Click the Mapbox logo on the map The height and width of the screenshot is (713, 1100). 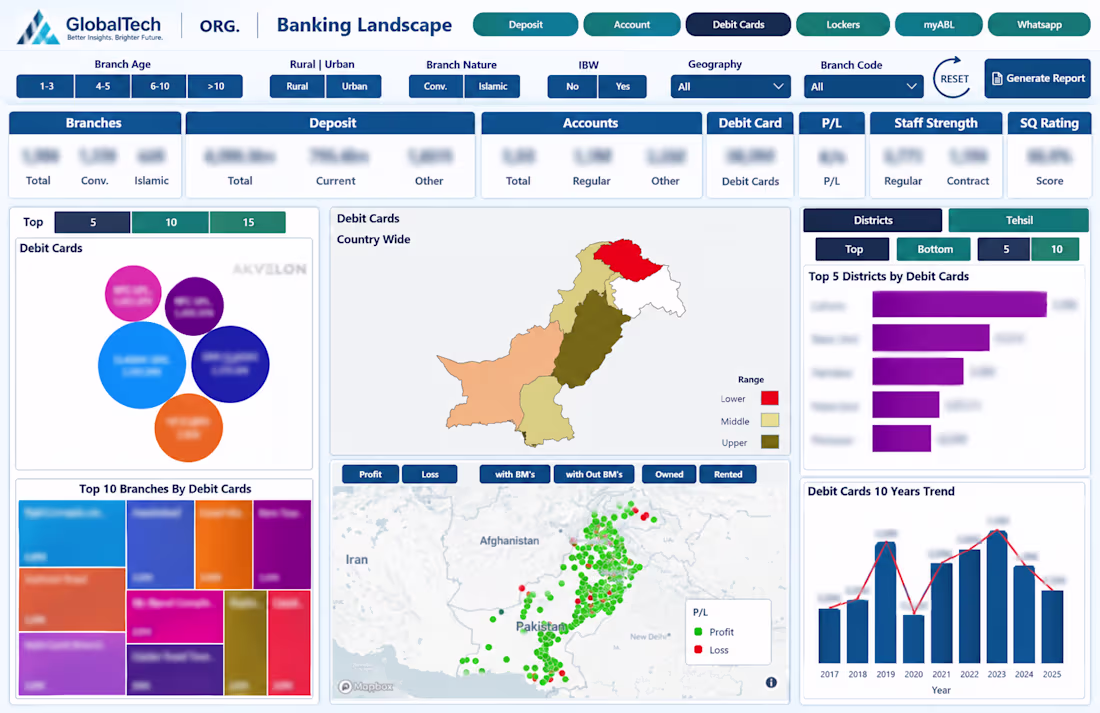point(365,686)
